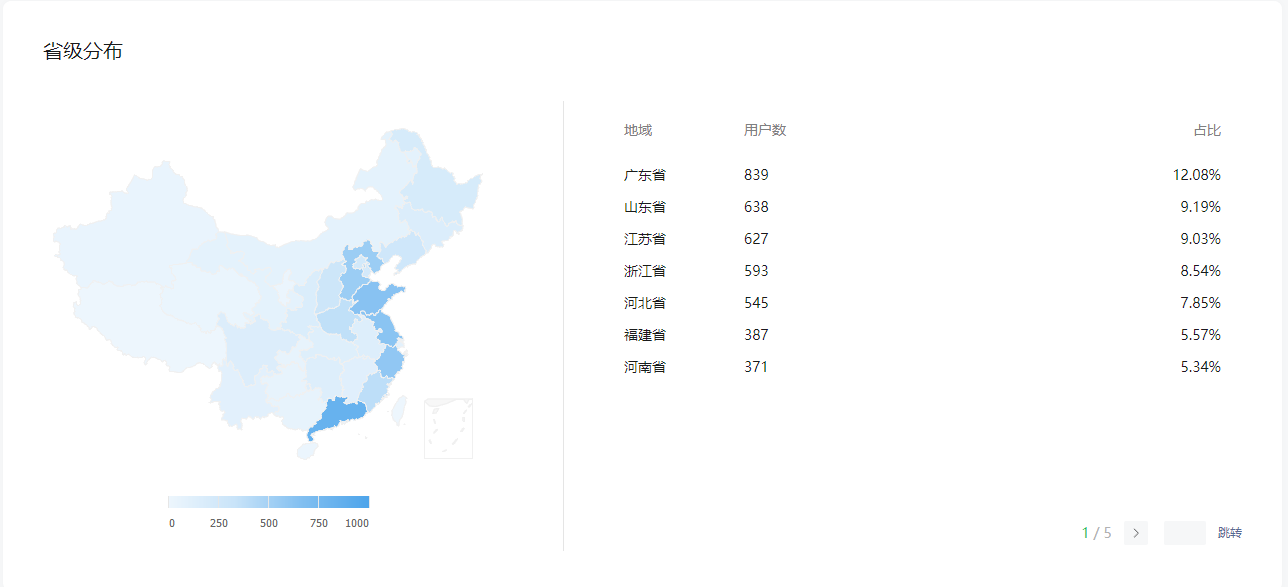Click user count 638
1288x587 pixels.
[x=756, y=207]
